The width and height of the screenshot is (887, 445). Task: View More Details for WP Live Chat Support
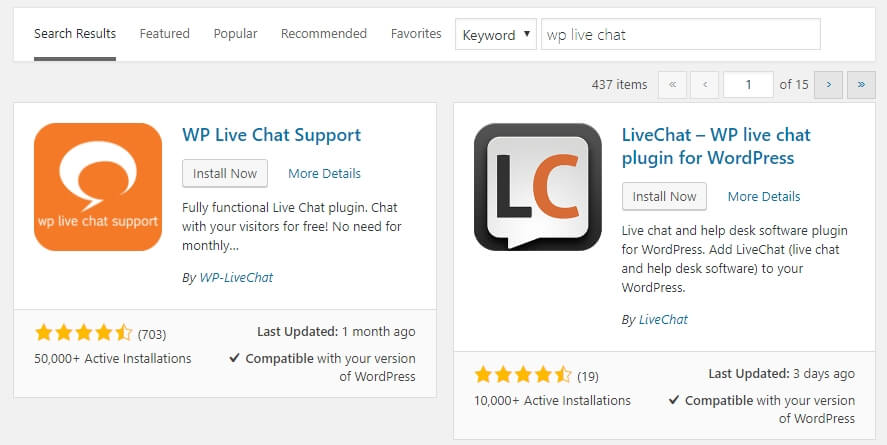tap(325, 174)
